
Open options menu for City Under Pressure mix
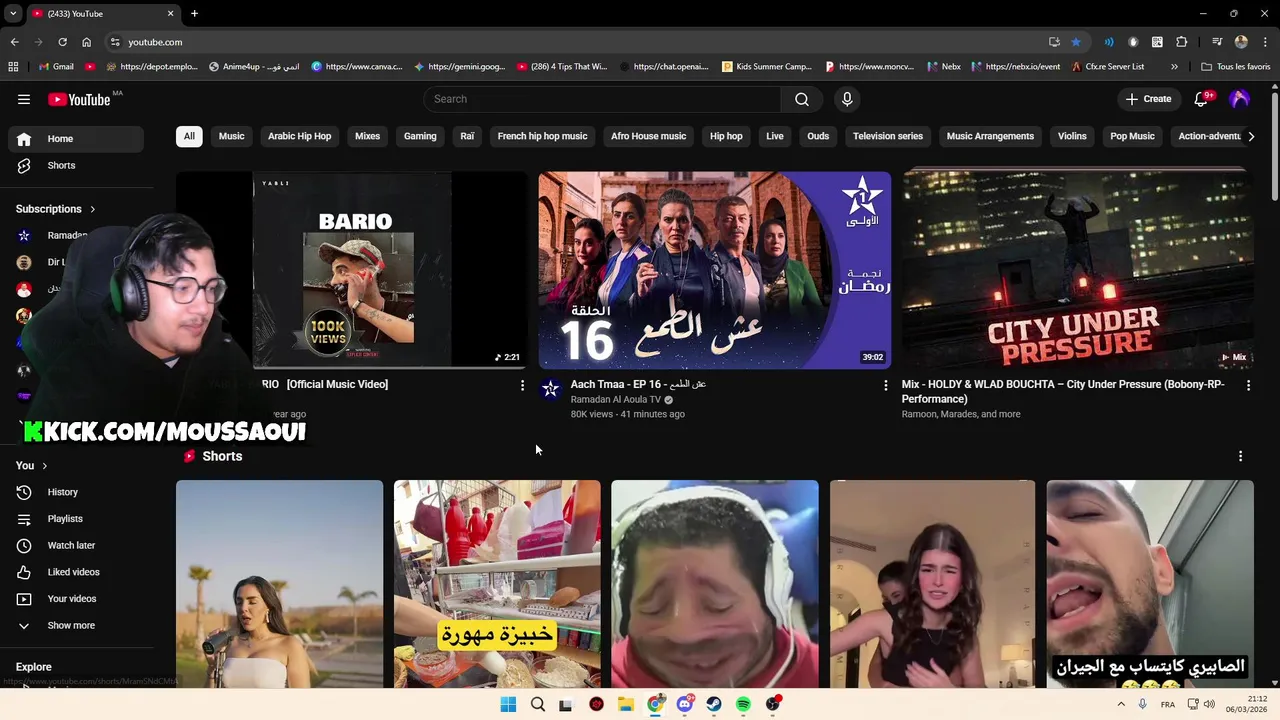(x=1248, y=385)
